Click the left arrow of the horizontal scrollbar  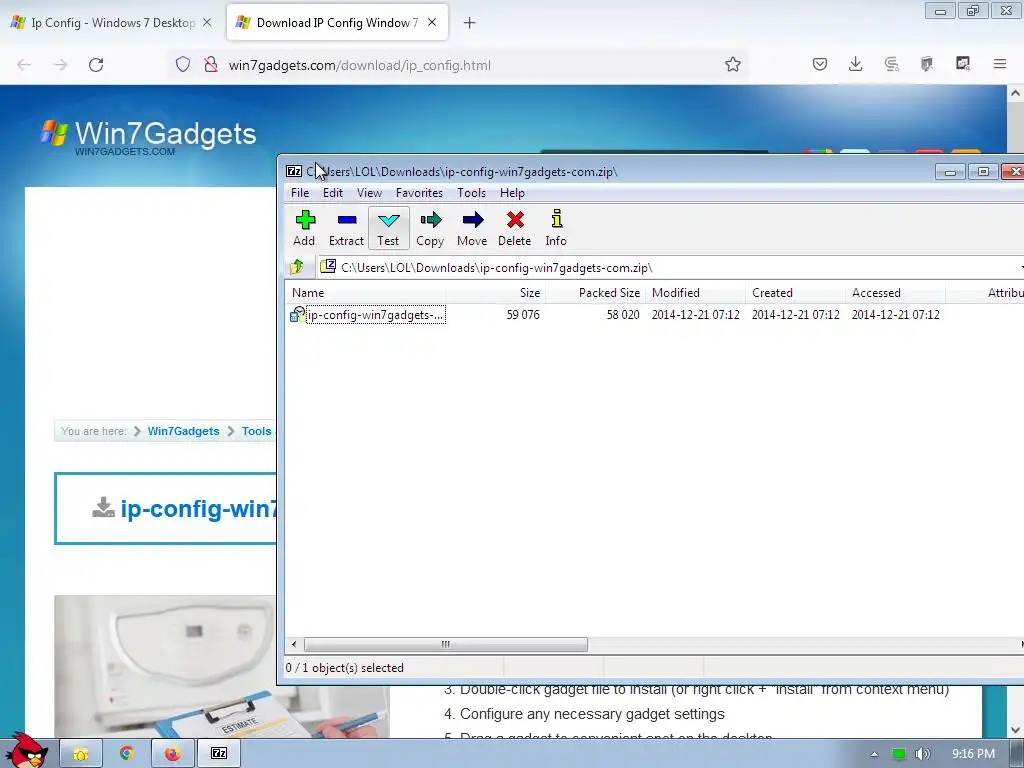click(294, 645)
